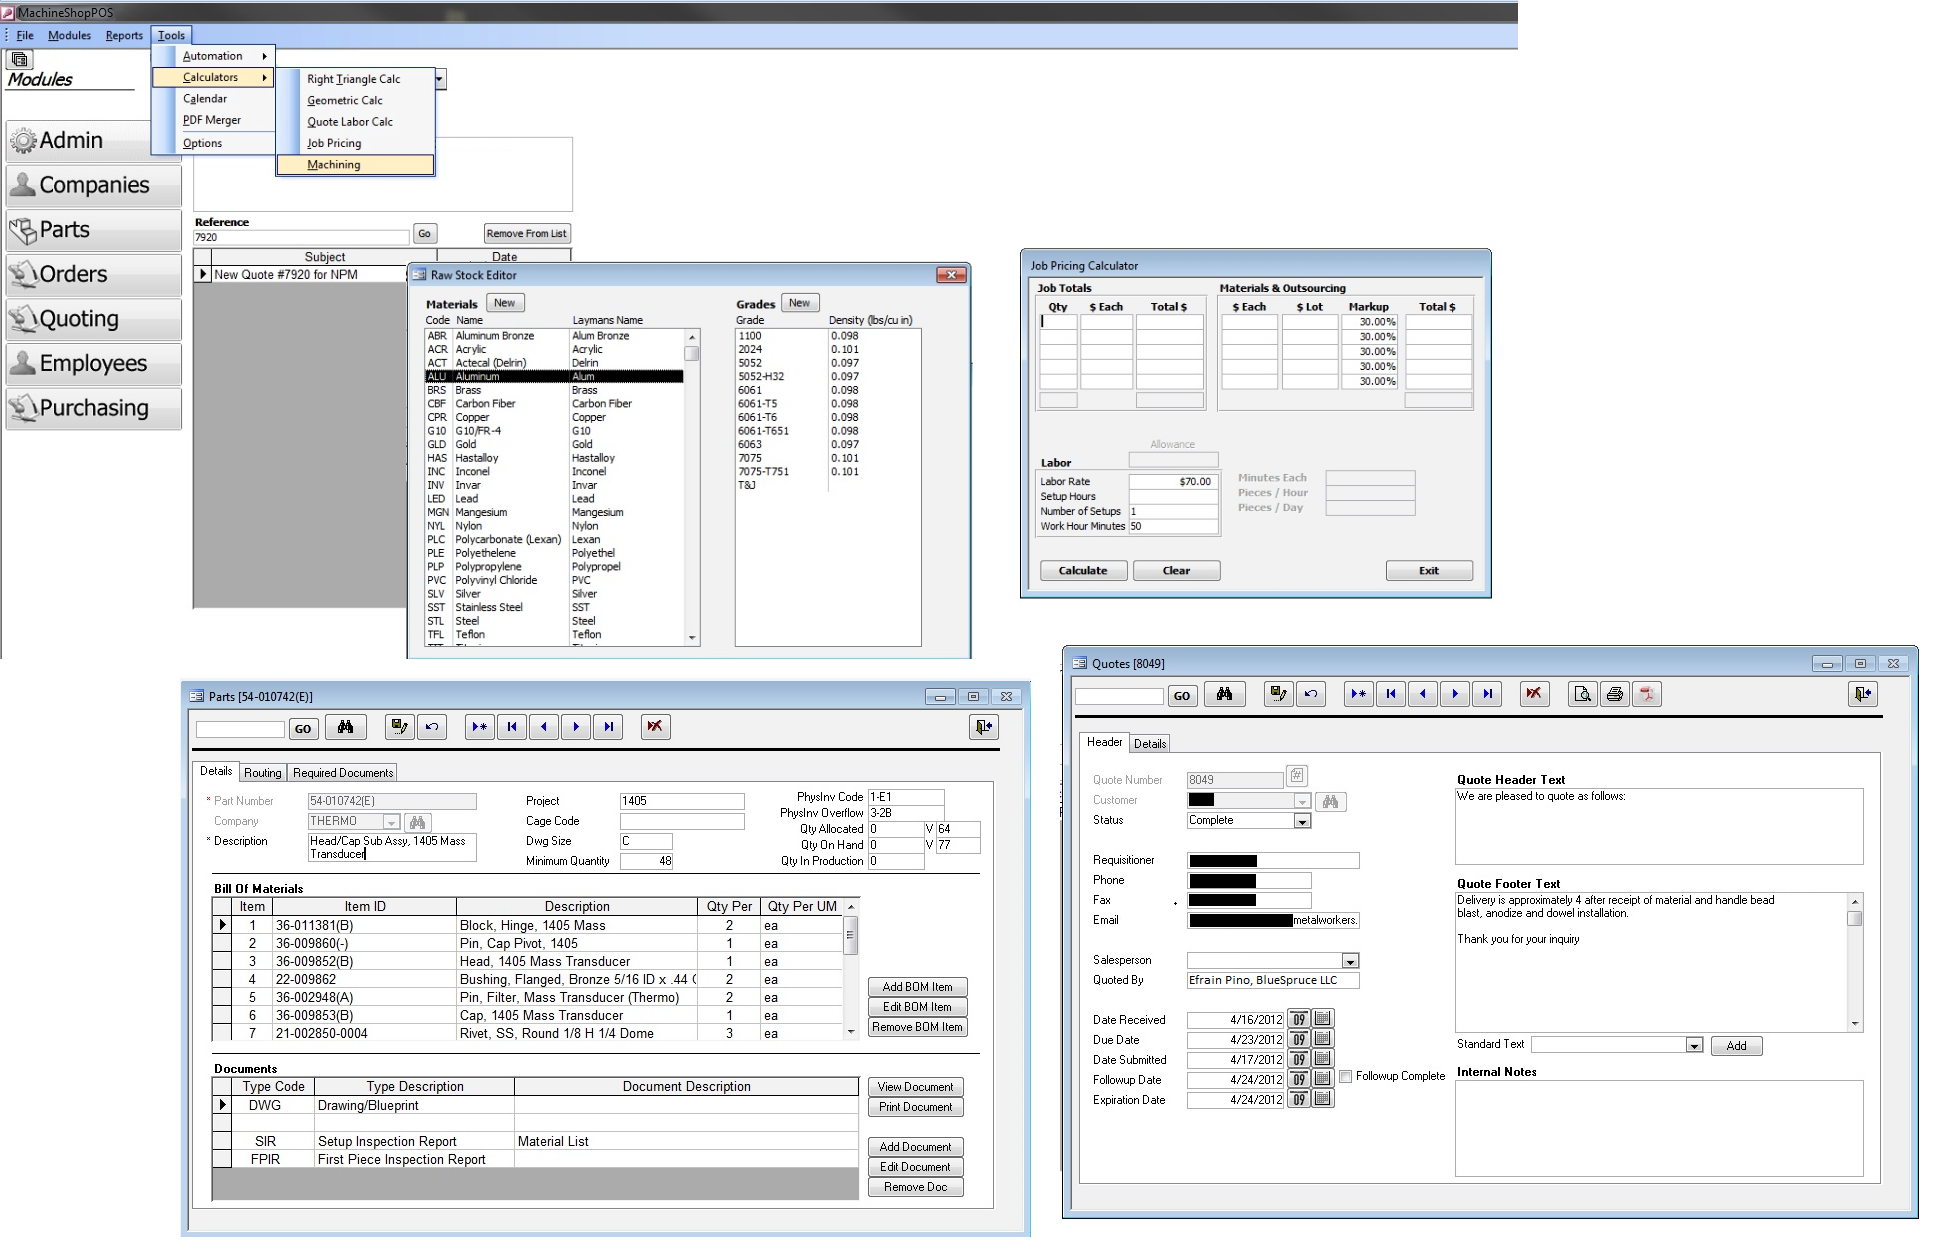Click the undo icon in Parts toolbar
This screenshot has height=1256, width=1946.
tap(431, 727)
